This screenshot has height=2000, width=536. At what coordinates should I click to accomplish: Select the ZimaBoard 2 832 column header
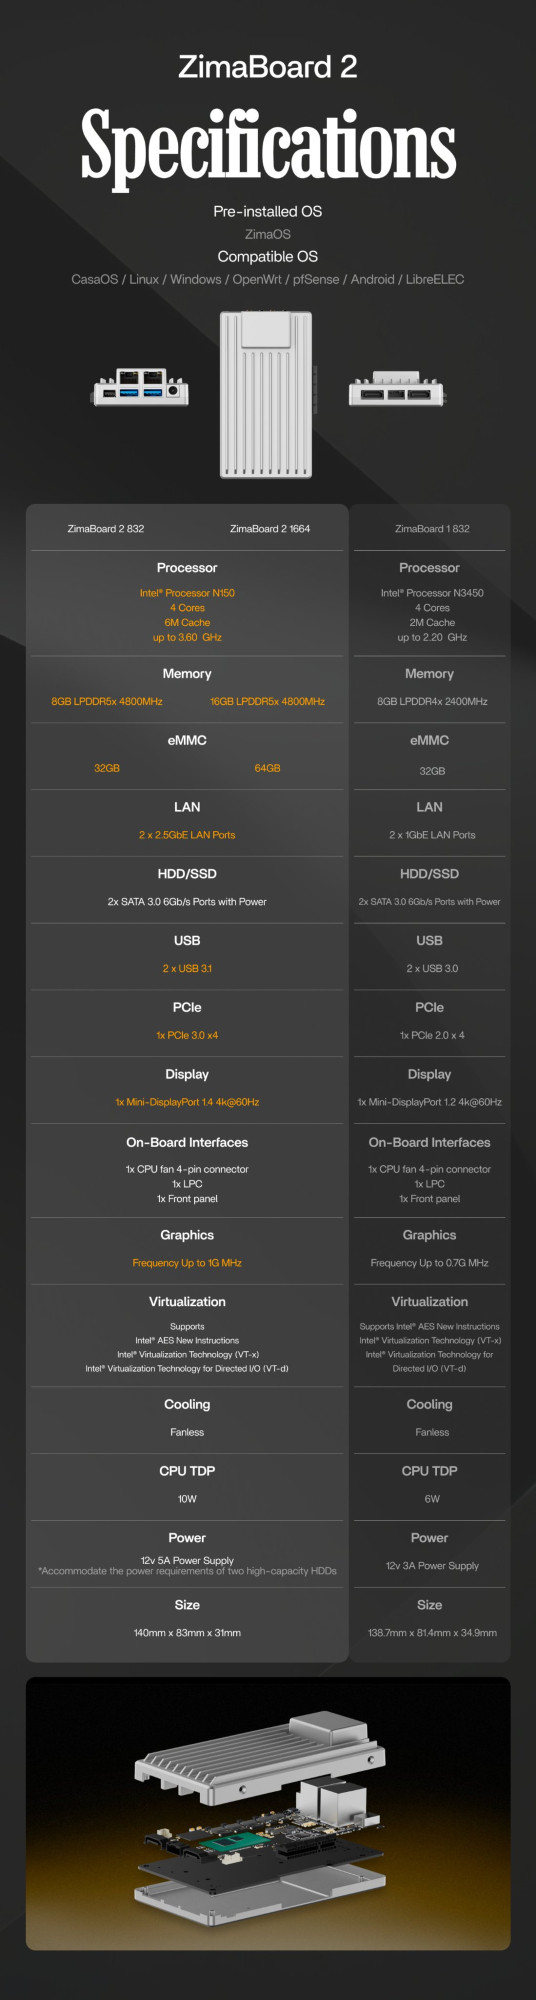tap(106, 529)
